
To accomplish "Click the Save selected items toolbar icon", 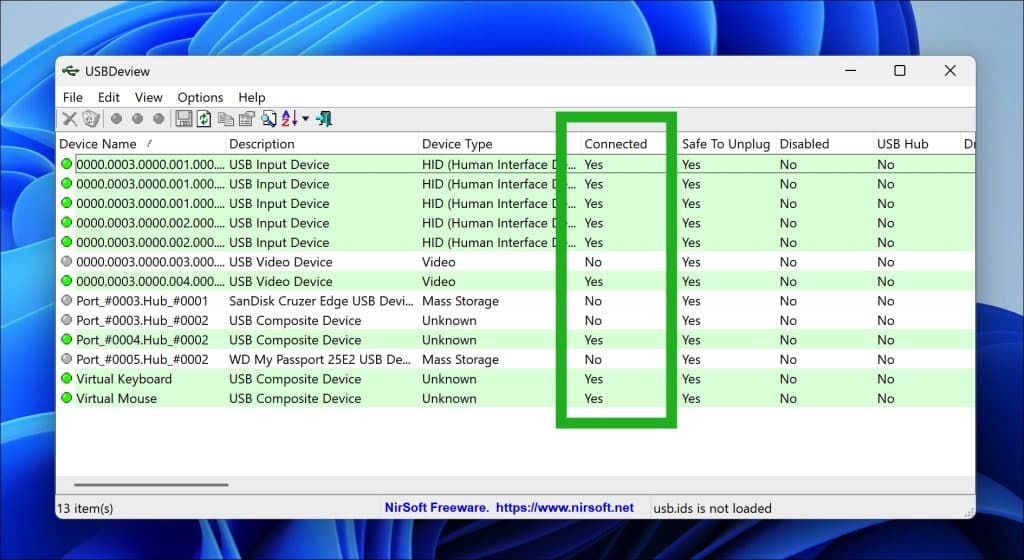I will (184, 119).
